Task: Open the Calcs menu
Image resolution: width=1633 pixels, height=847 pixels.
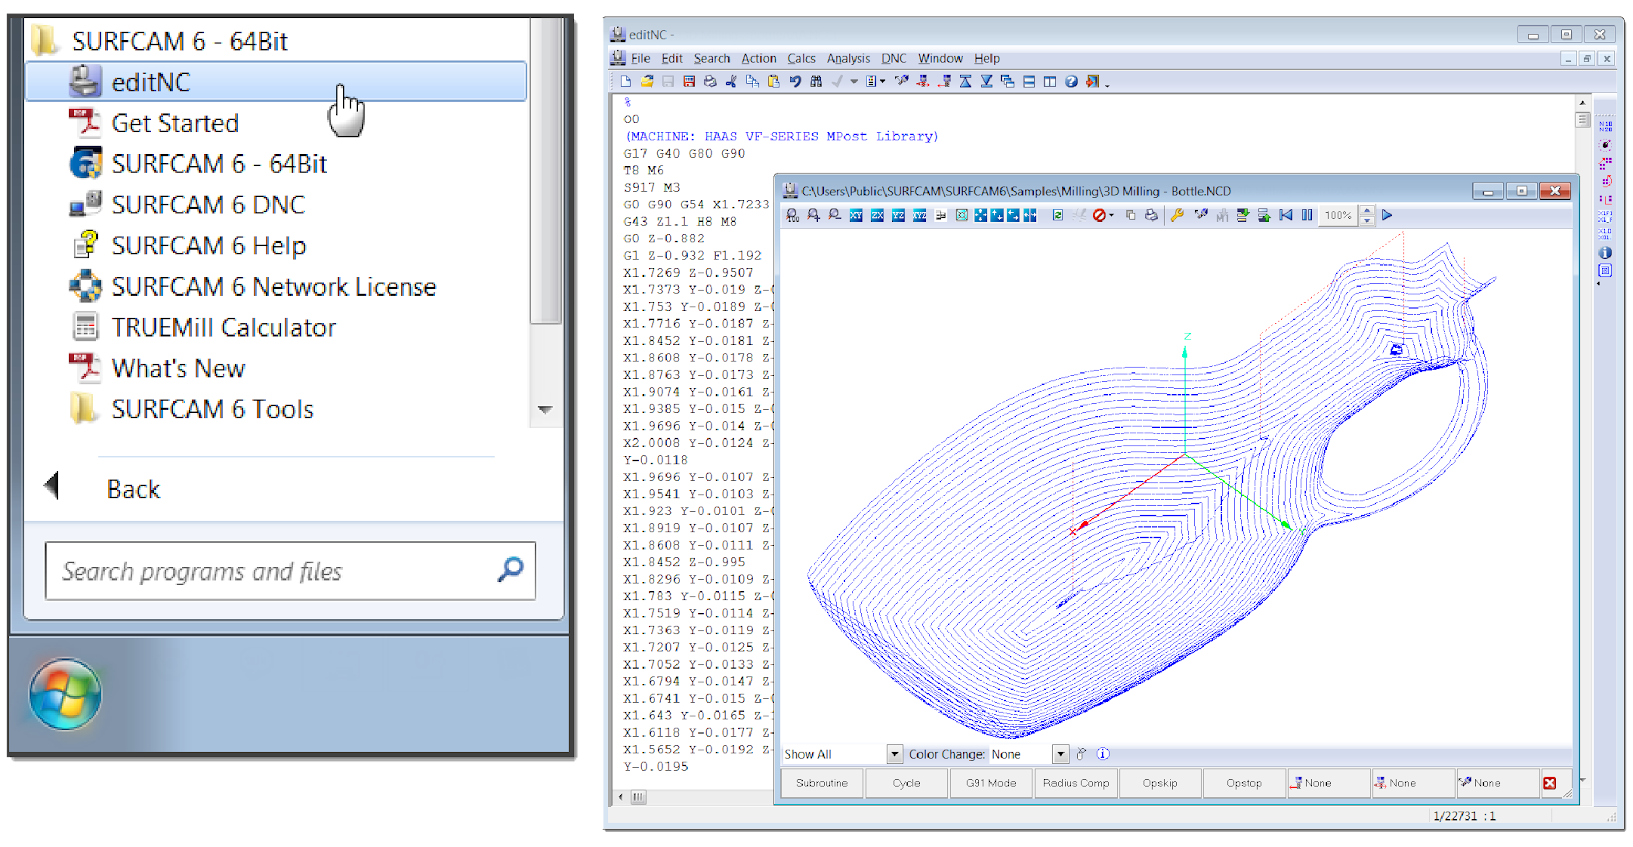Action: [801, 58]
